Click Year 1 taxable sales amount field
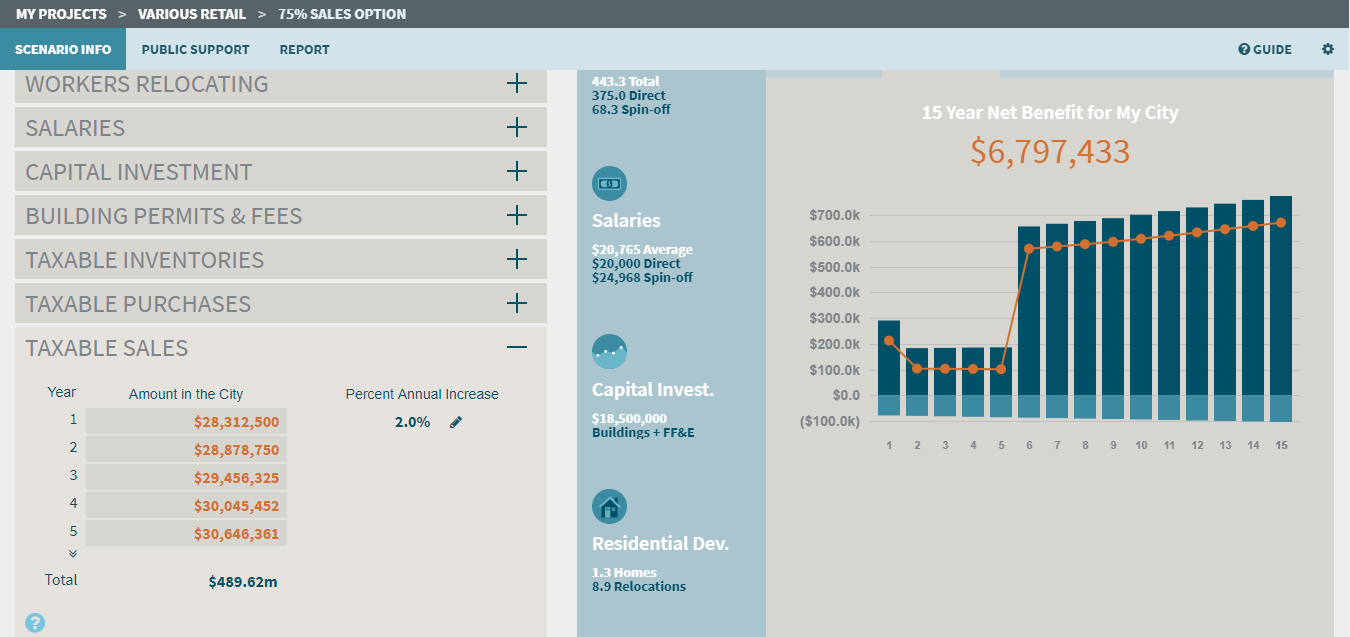The width and height of the screenshot is (1350, 637). [x=187, y=422]
